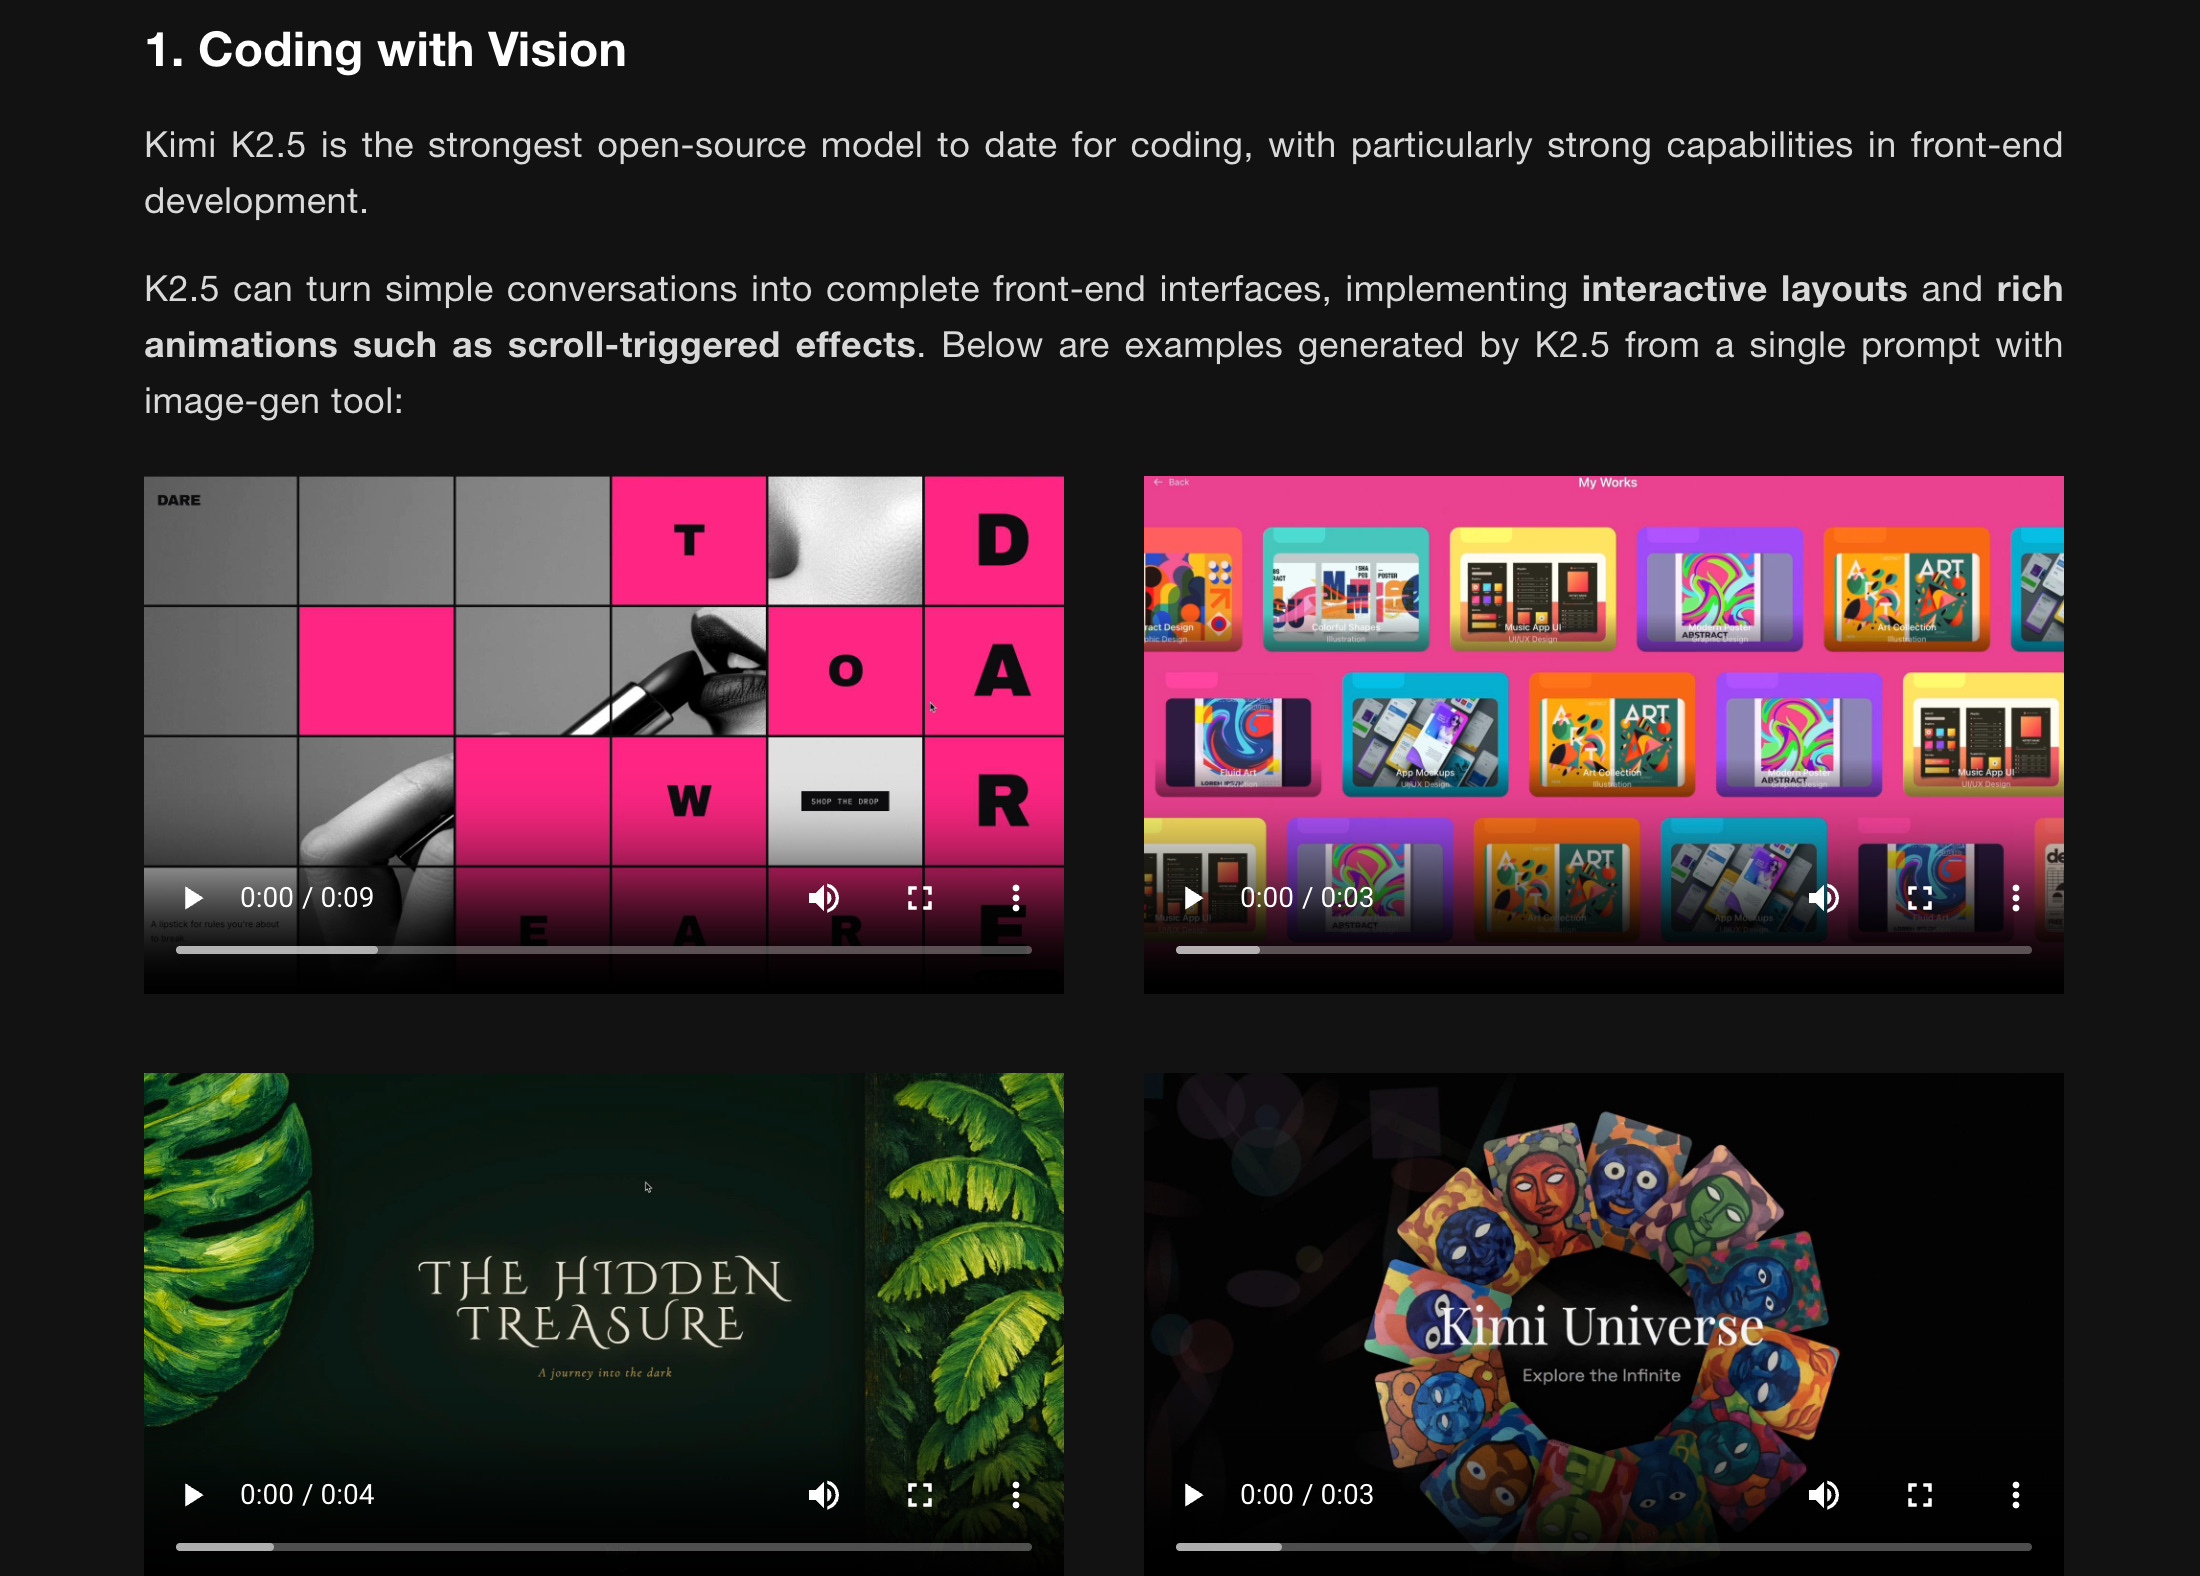Play the My Works gallery video
2200x1576 pixels.
click(x=1193, y=898)
